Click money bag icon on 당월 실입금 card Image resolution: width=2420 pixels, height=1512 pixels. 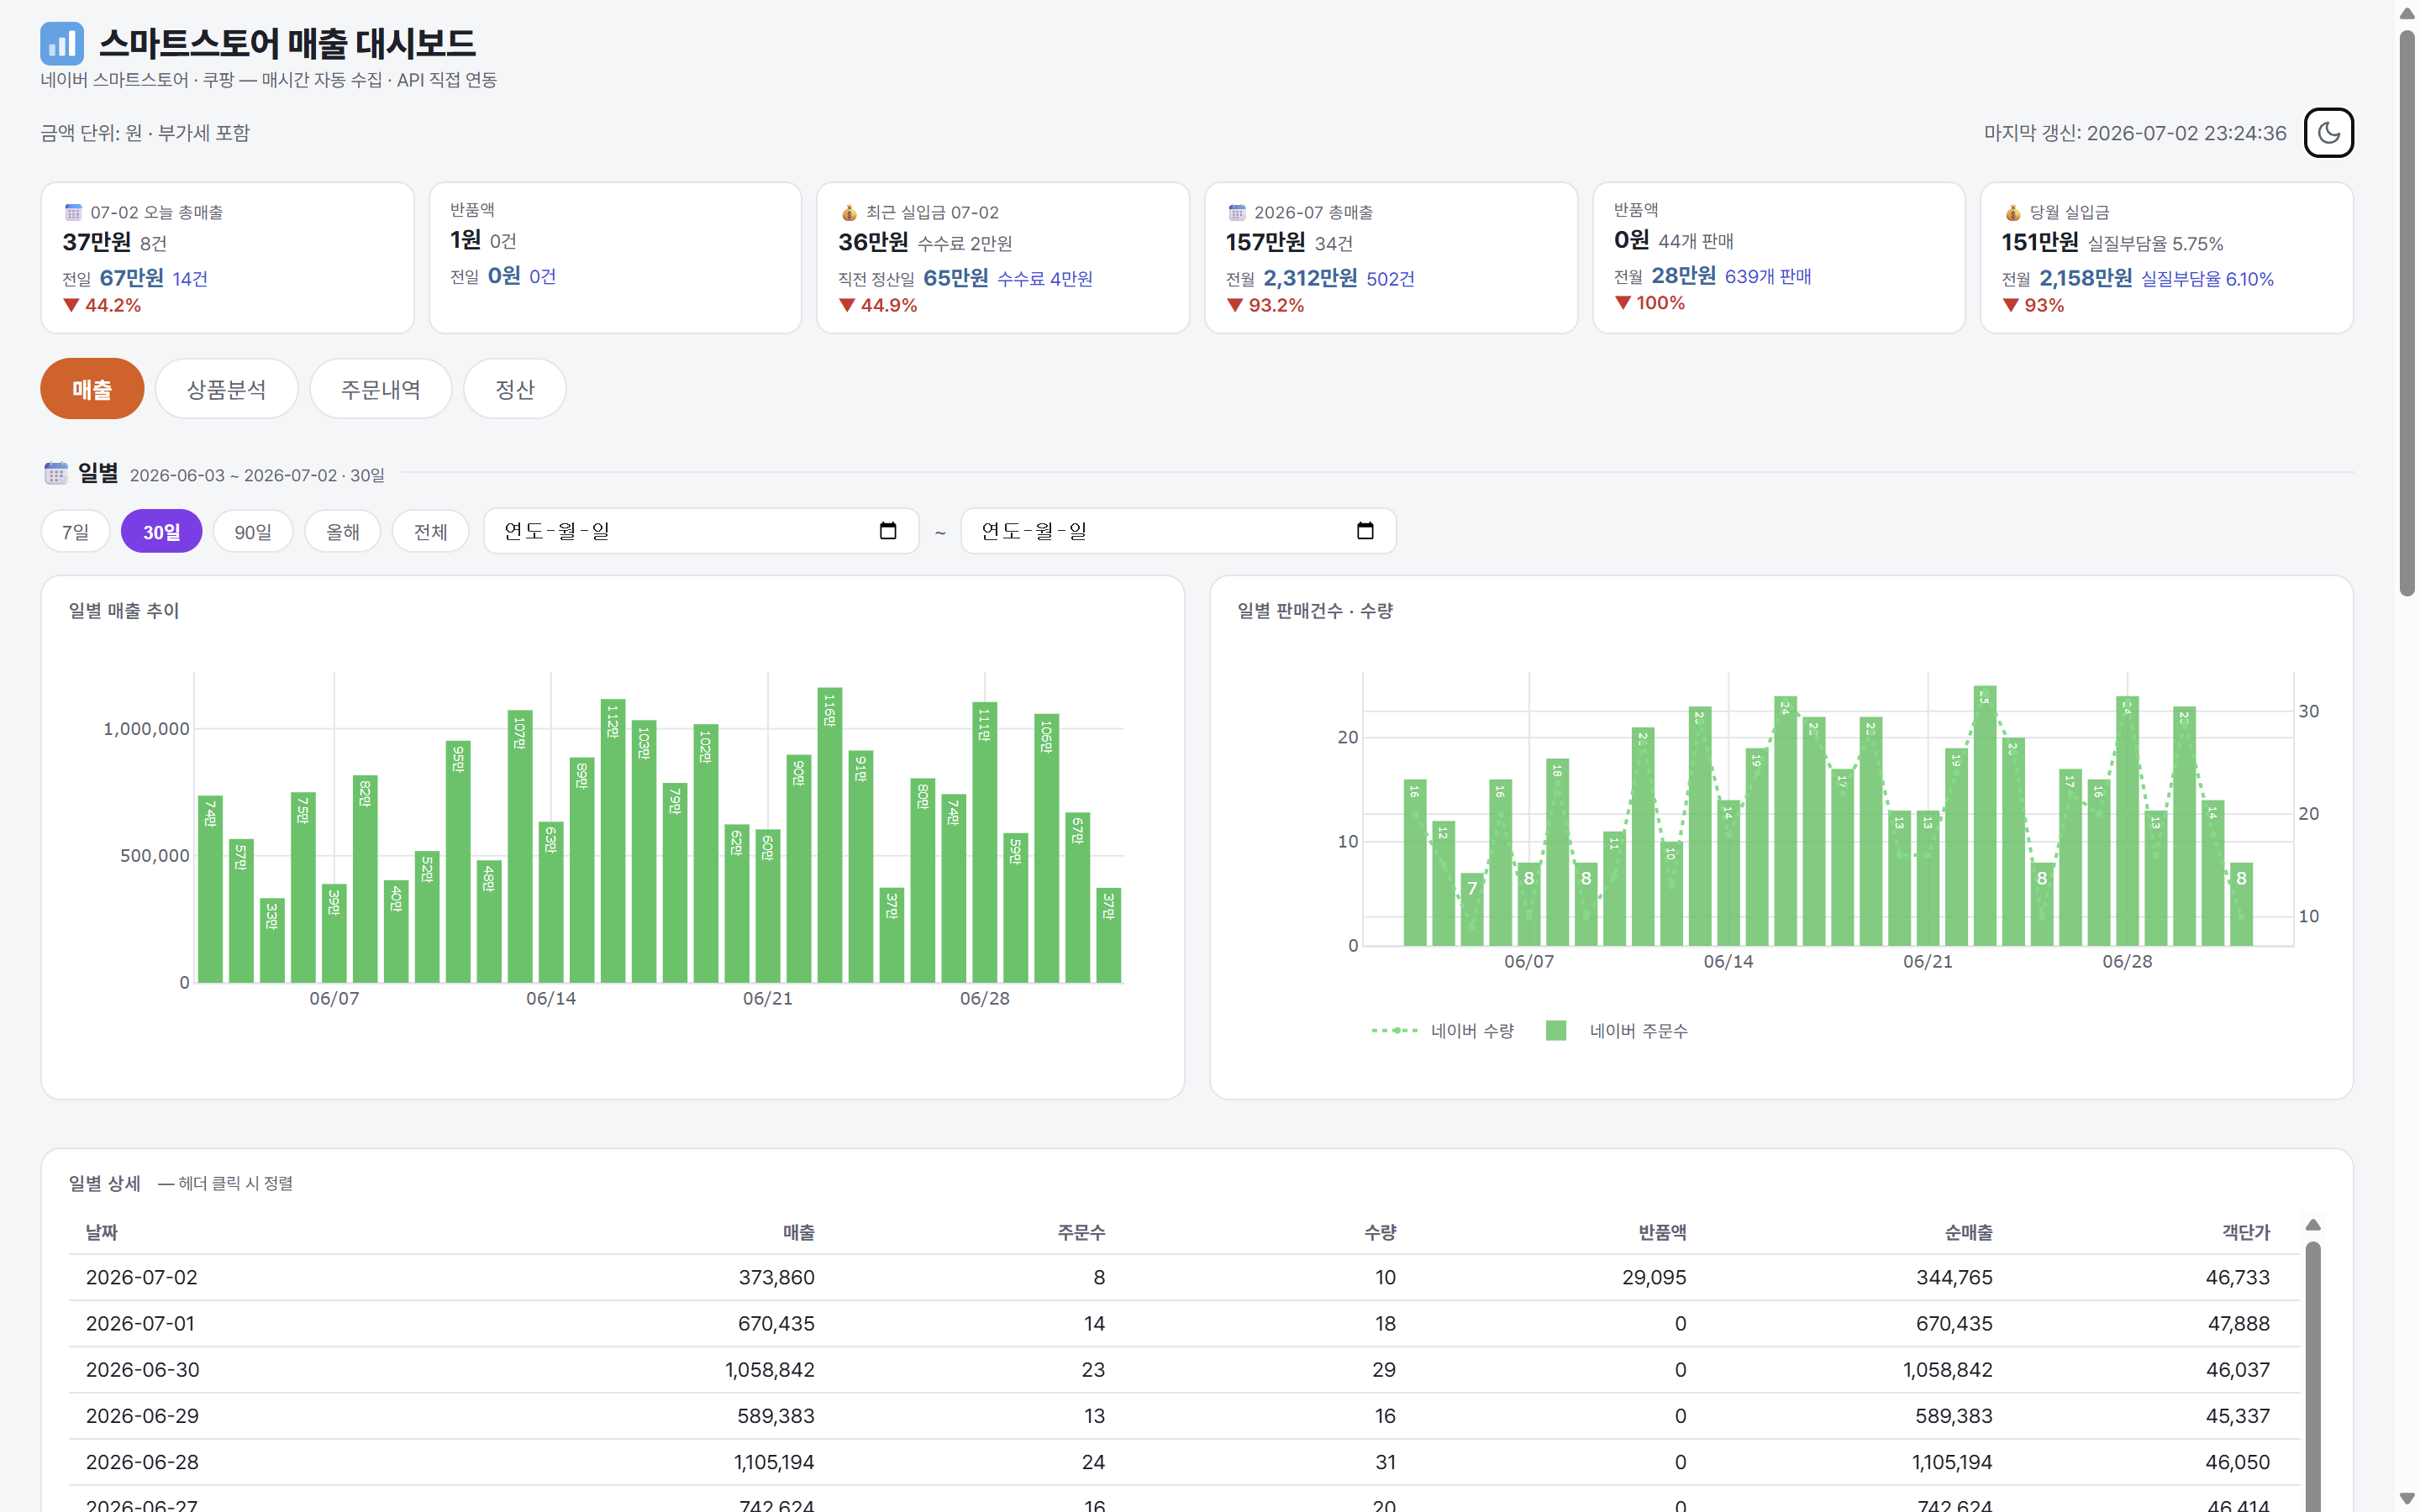2012,212
